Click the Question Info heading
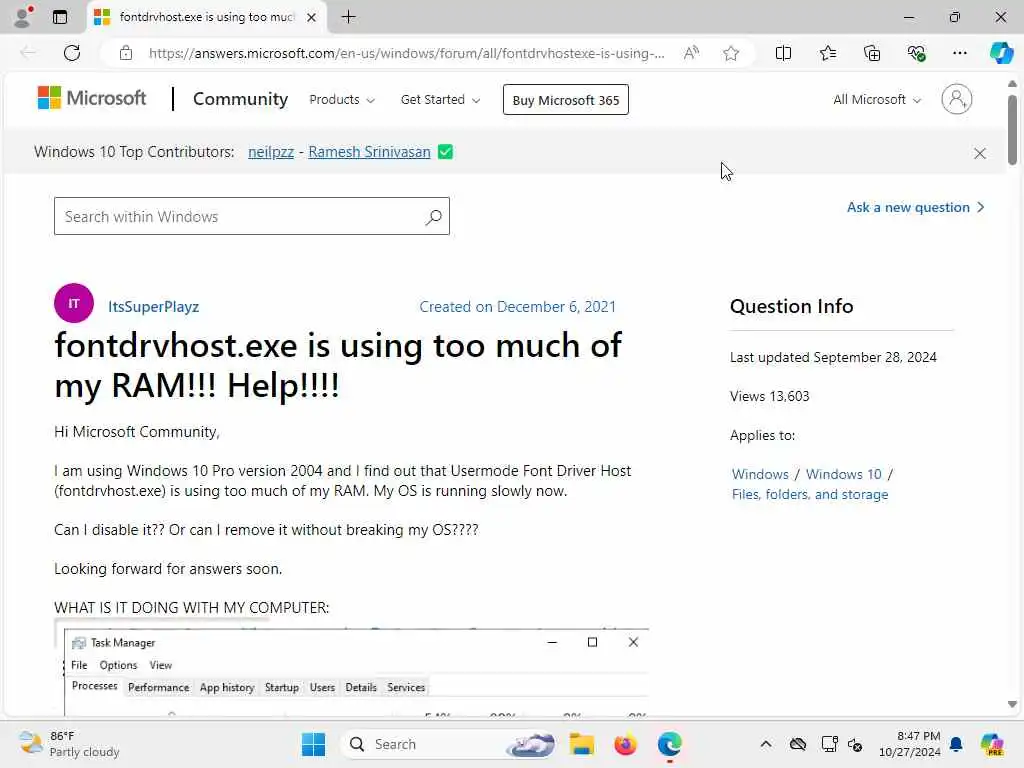 pyautogui.click(x=792, y=306)
